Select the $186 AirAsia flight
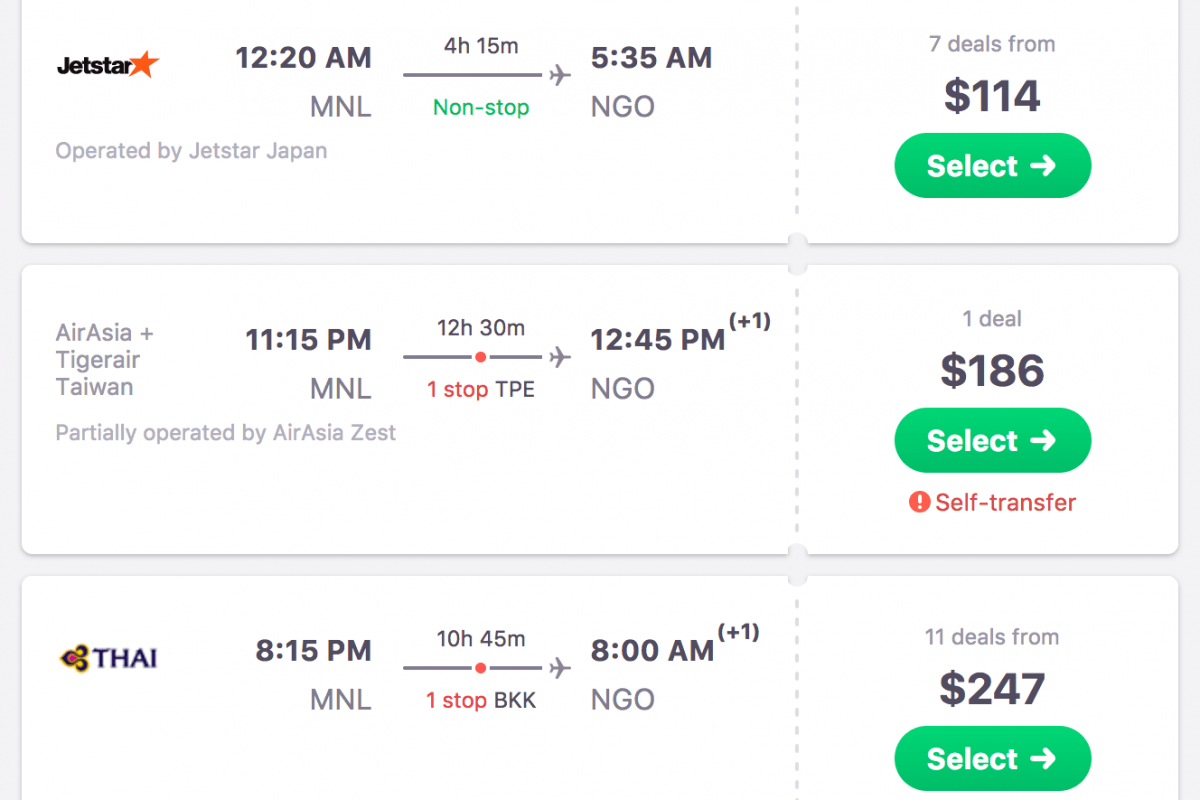The height and width of the screenshot is (800, 1200). (992, 441)
